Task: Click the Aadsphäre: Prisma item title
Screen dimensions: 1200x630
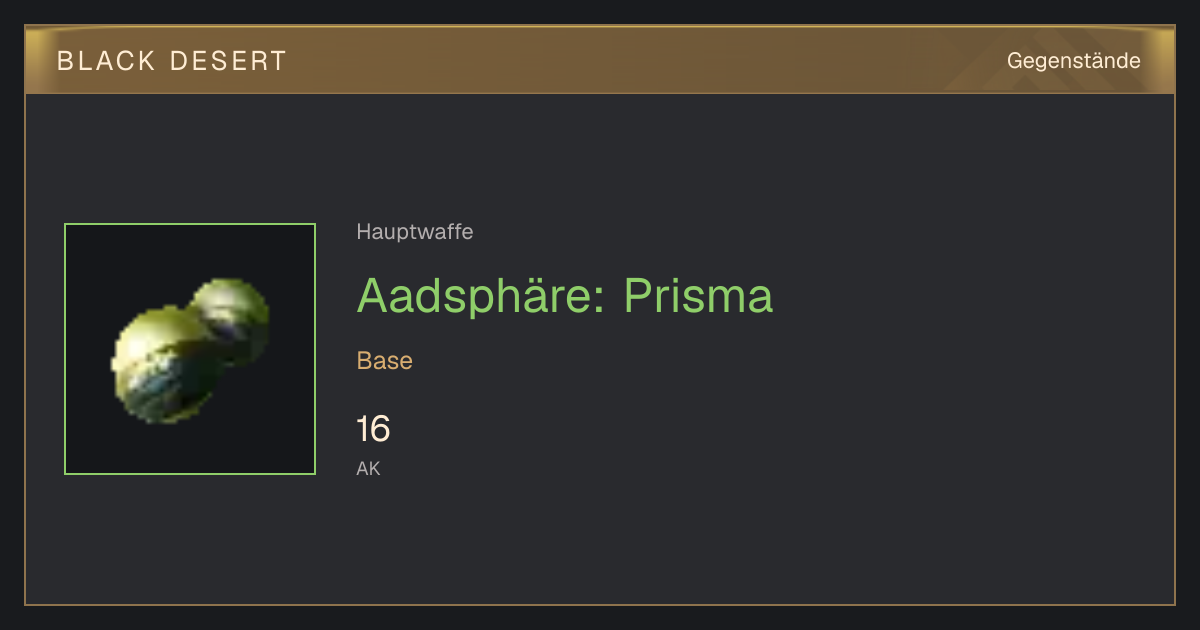Action: tap(565, 296)
